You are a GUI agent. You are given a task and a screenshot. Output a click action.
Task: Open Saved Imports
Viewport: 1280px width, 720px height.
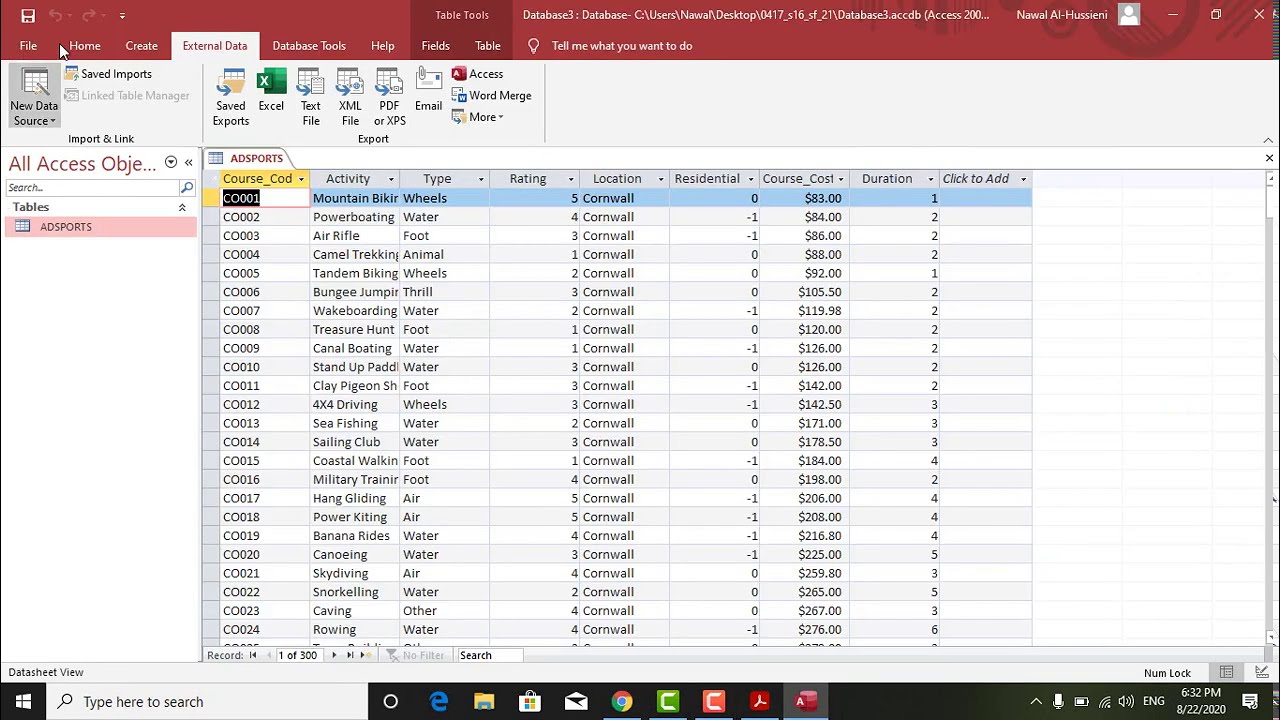click(108, 74)
